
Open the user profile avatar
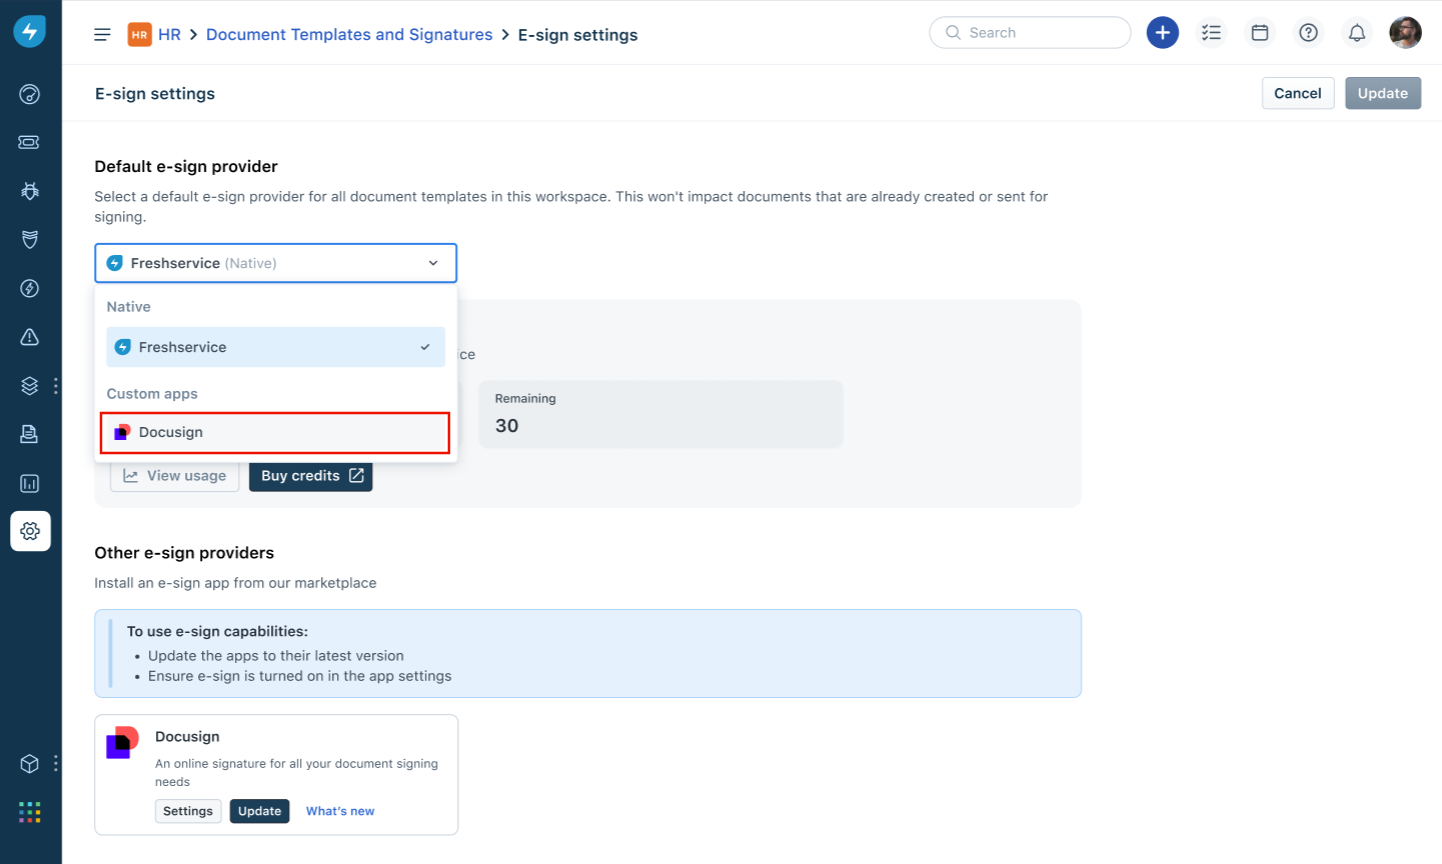[1405, 33]
